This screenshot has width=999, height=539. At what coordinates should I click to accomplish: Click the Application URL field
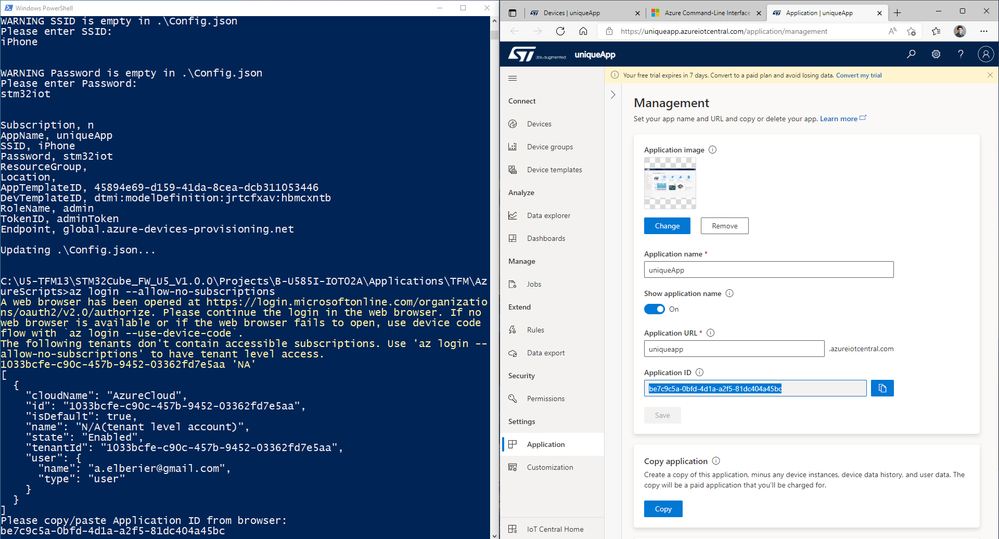click(x=734, y=349)
